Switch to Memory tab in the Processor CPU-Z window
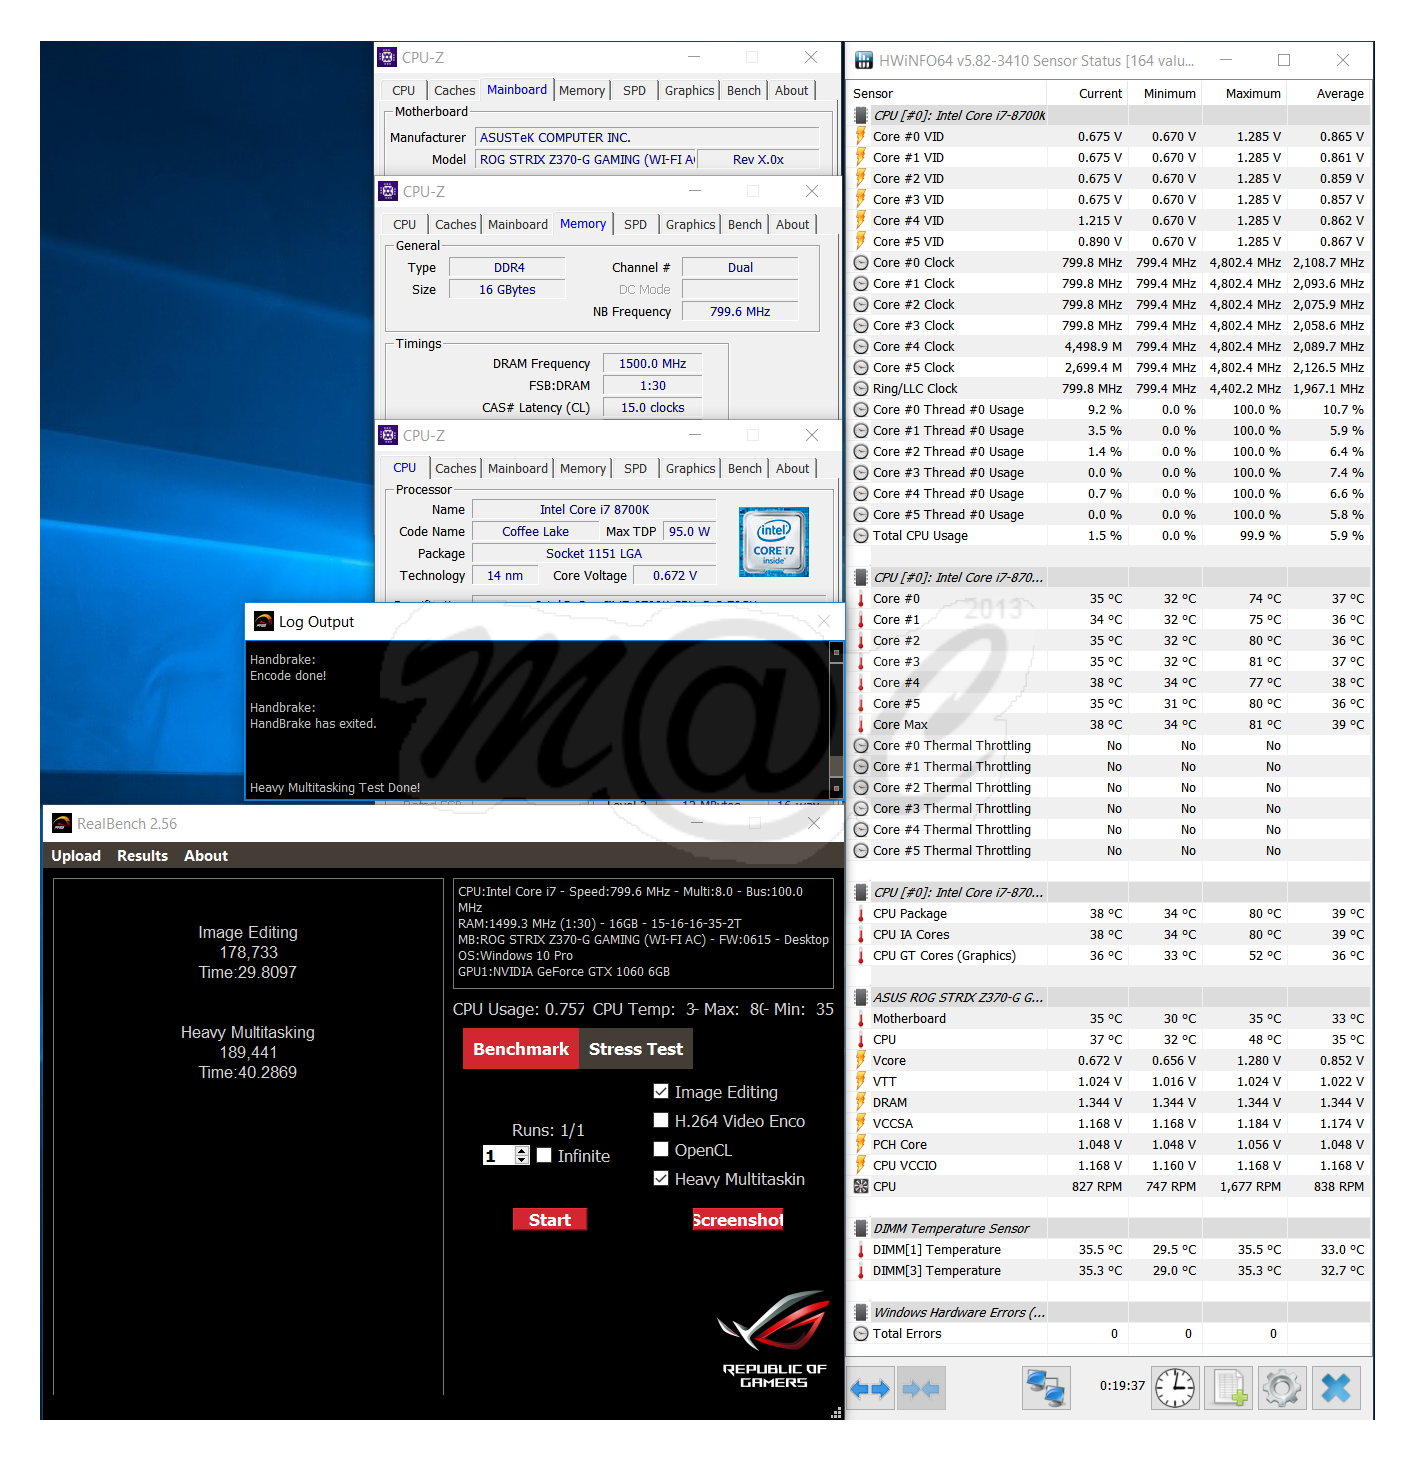 [582, 468]
